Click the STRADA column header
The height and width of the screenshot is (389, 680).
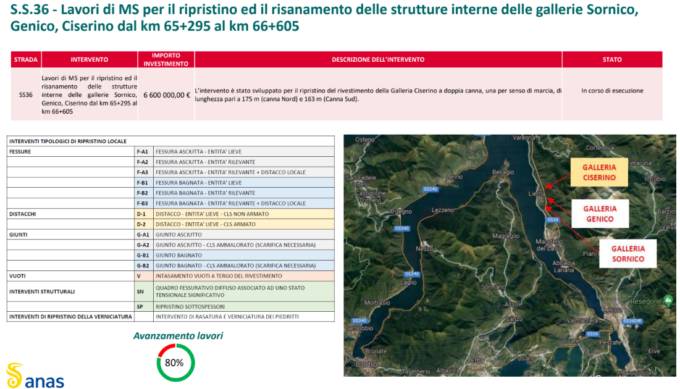[x=26, y=59]
